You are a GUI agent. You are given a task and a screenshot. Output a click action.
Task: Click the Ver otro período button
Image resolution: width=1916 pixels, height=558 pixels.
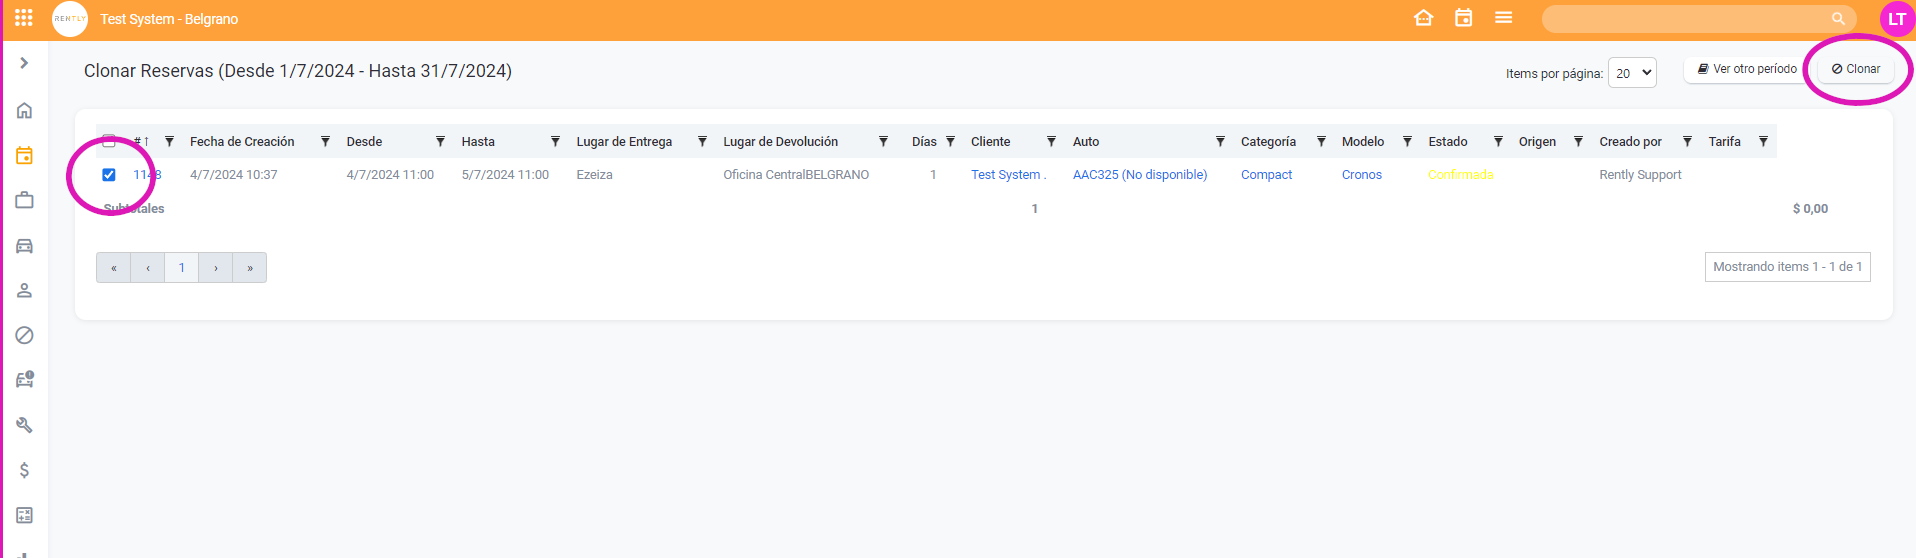click(x=1746, y=69)
